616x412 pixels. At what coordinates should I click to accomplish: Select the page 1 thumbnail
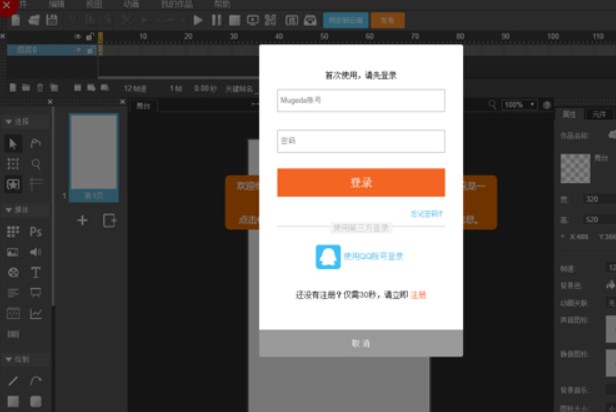coord(93,152)
